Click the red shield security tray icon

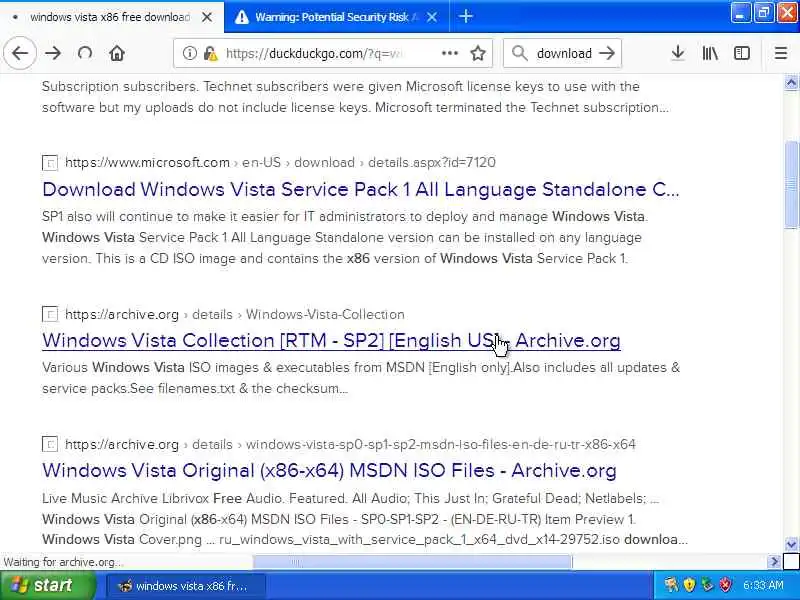725,585
